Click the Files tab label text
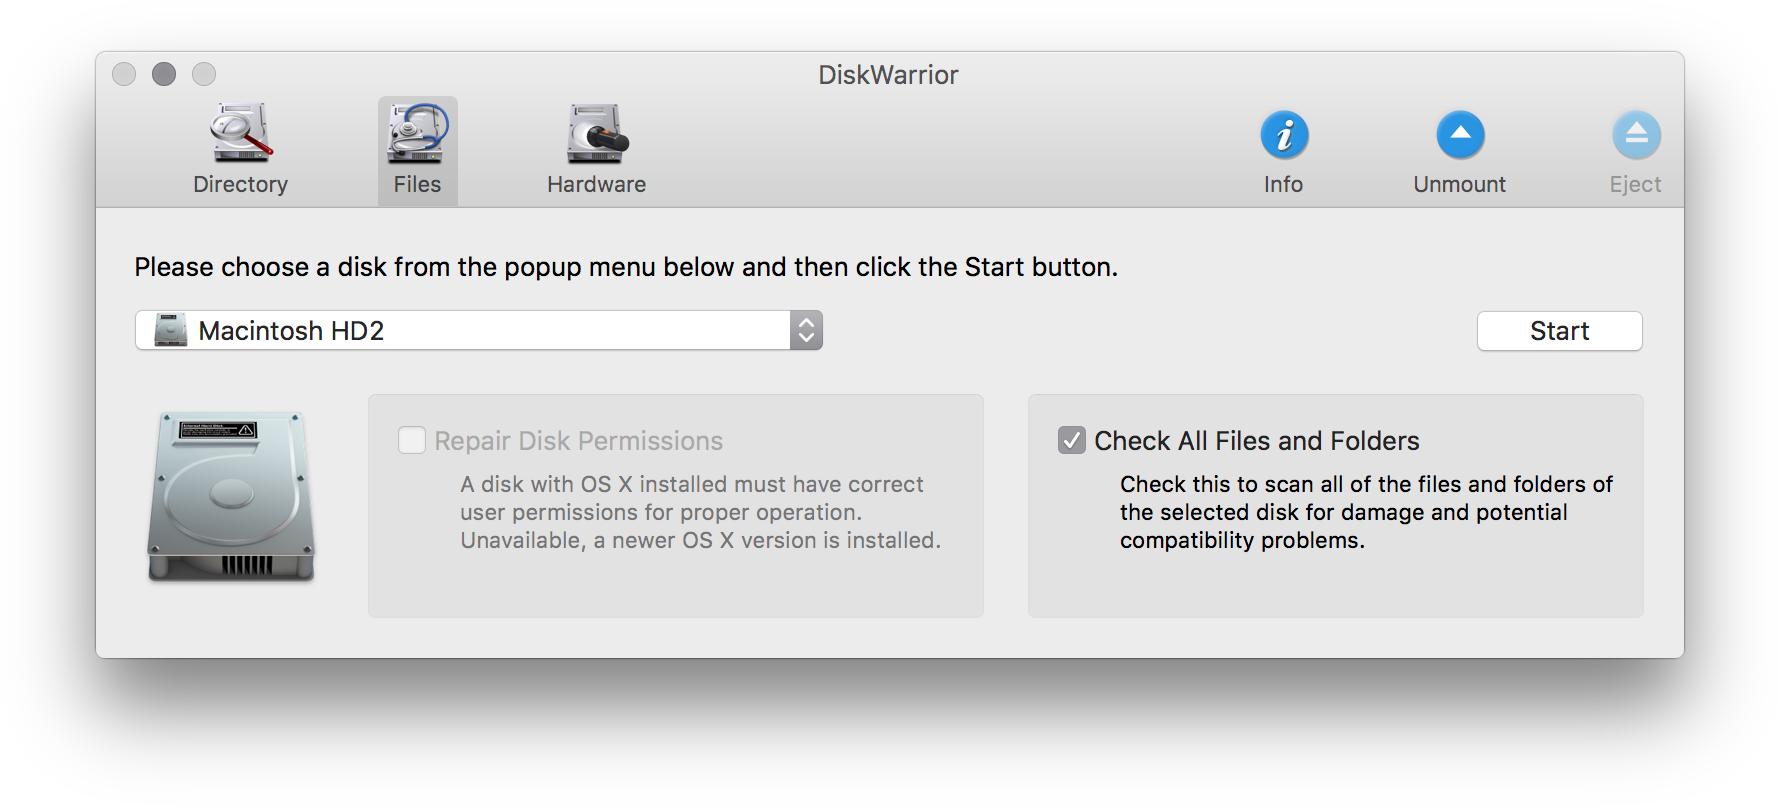This screenshot has width=1780, height=806. pyautogui.click(x=417, y=185)
